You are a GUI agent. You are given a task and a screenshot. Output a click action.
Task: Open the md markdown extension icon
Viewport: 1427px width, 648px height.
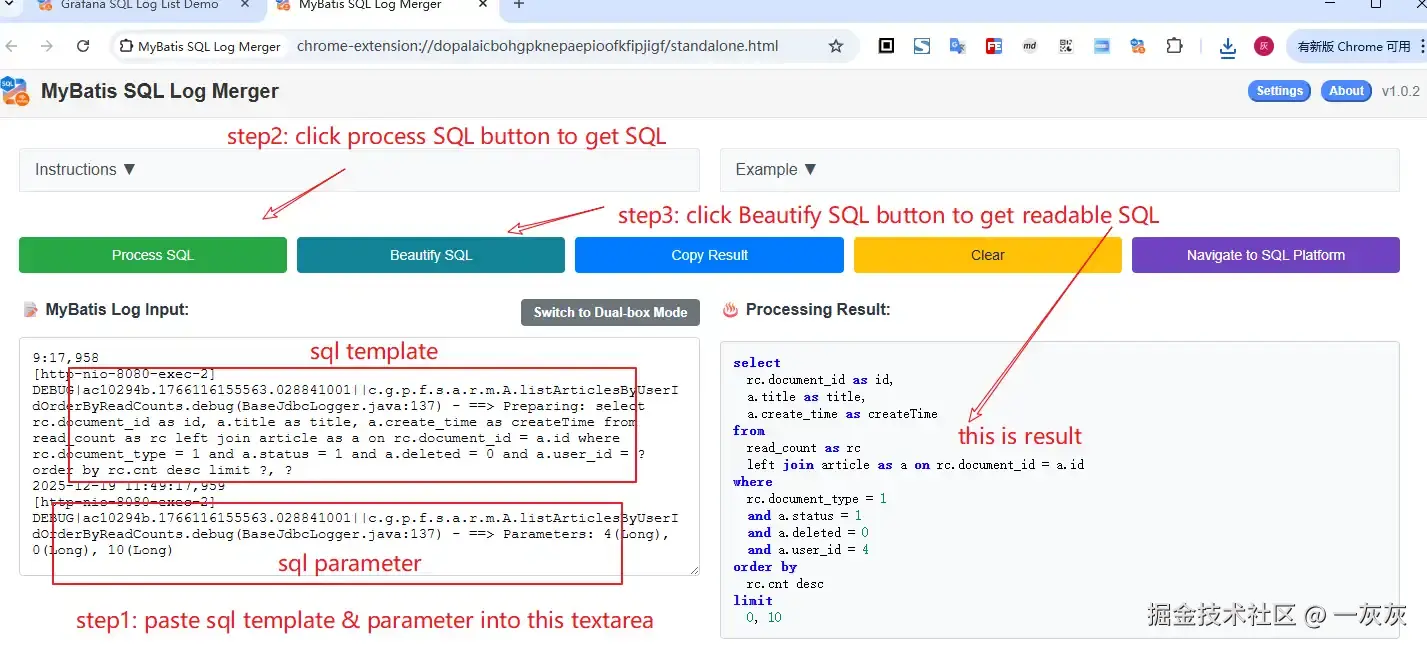(1030, 46)
